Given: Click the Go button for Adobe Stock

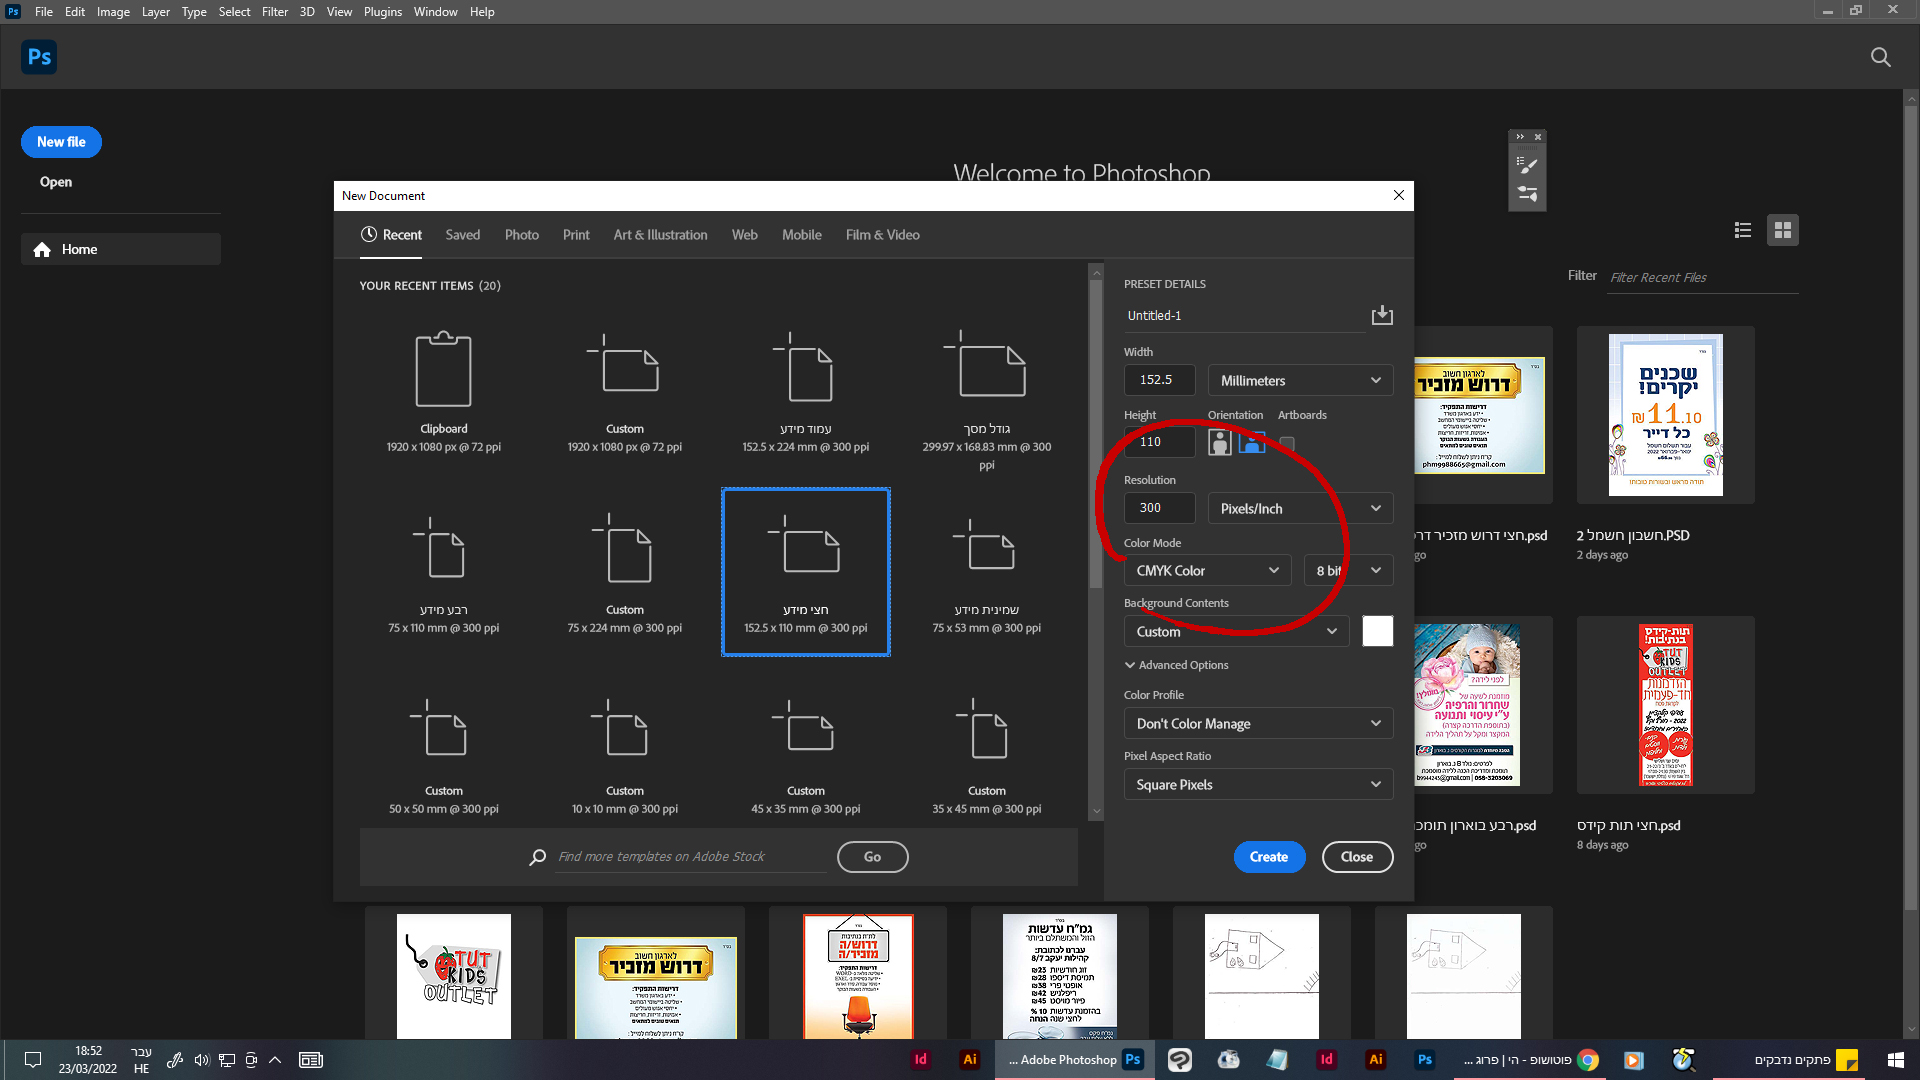Looking at the screenshot, I should click(x=872, y=857).
